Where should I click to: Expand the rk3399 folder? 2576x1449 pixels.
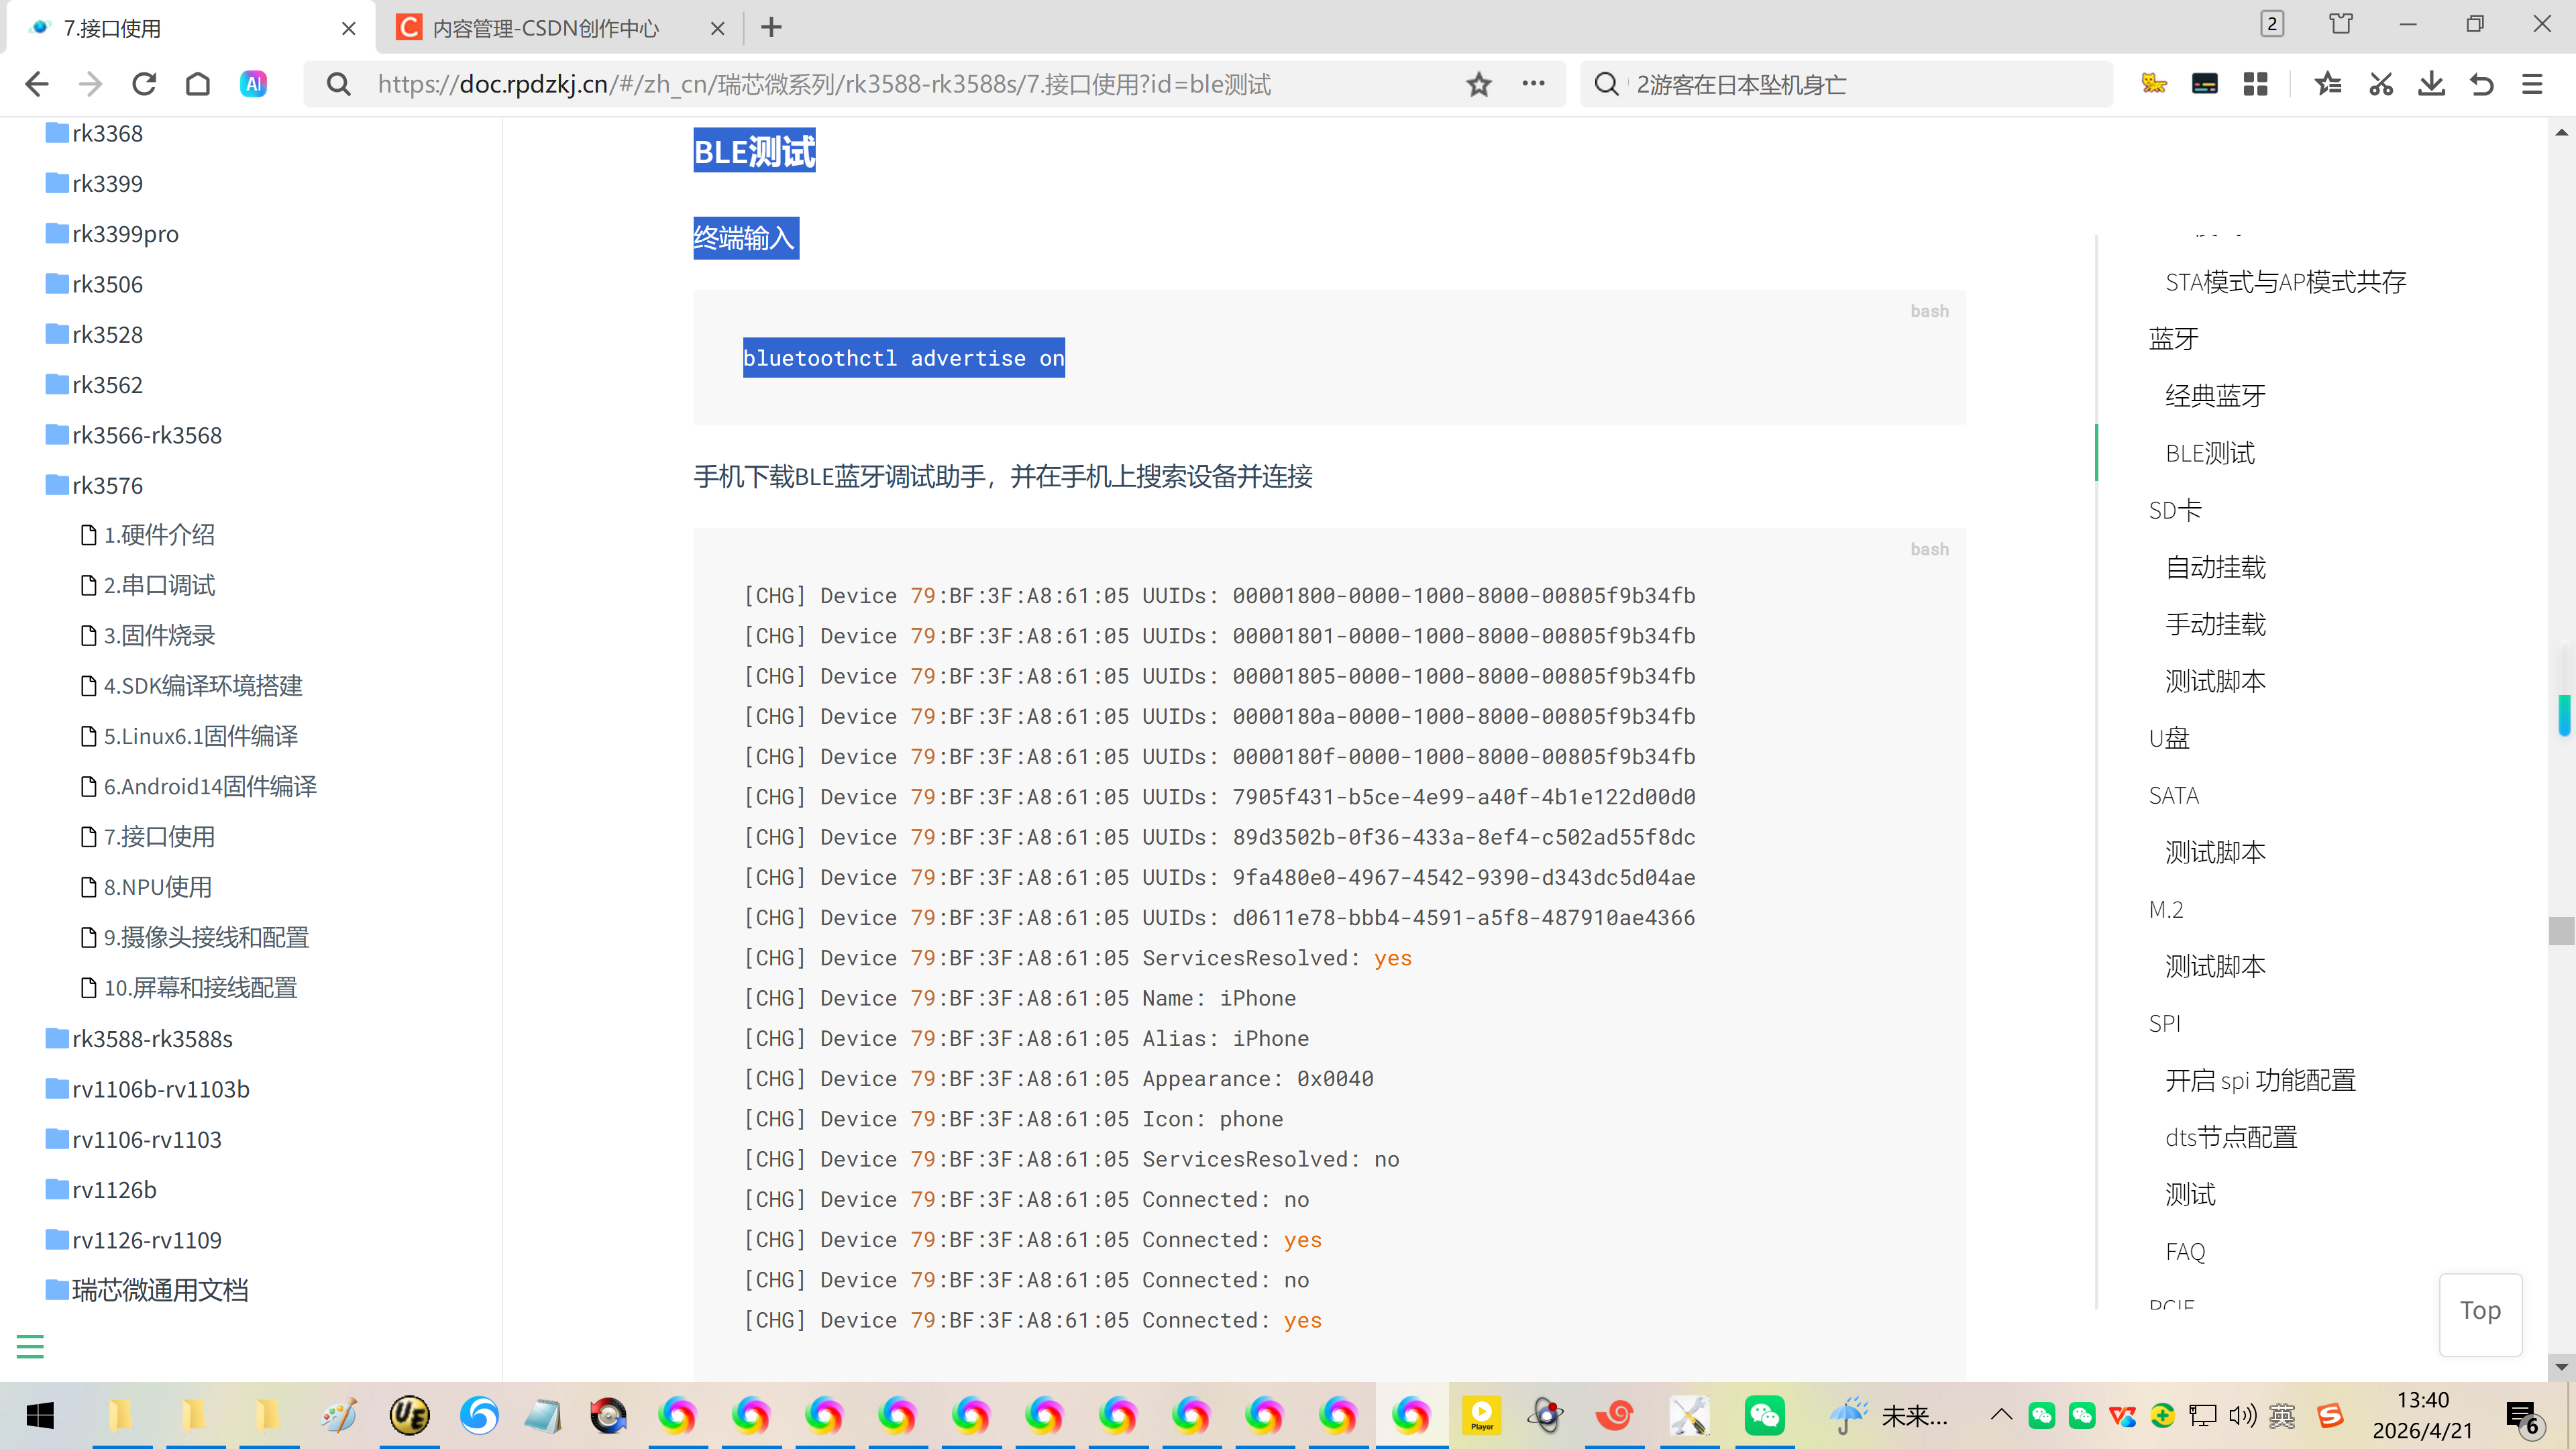pyautogui.click(x=94, y=183)
